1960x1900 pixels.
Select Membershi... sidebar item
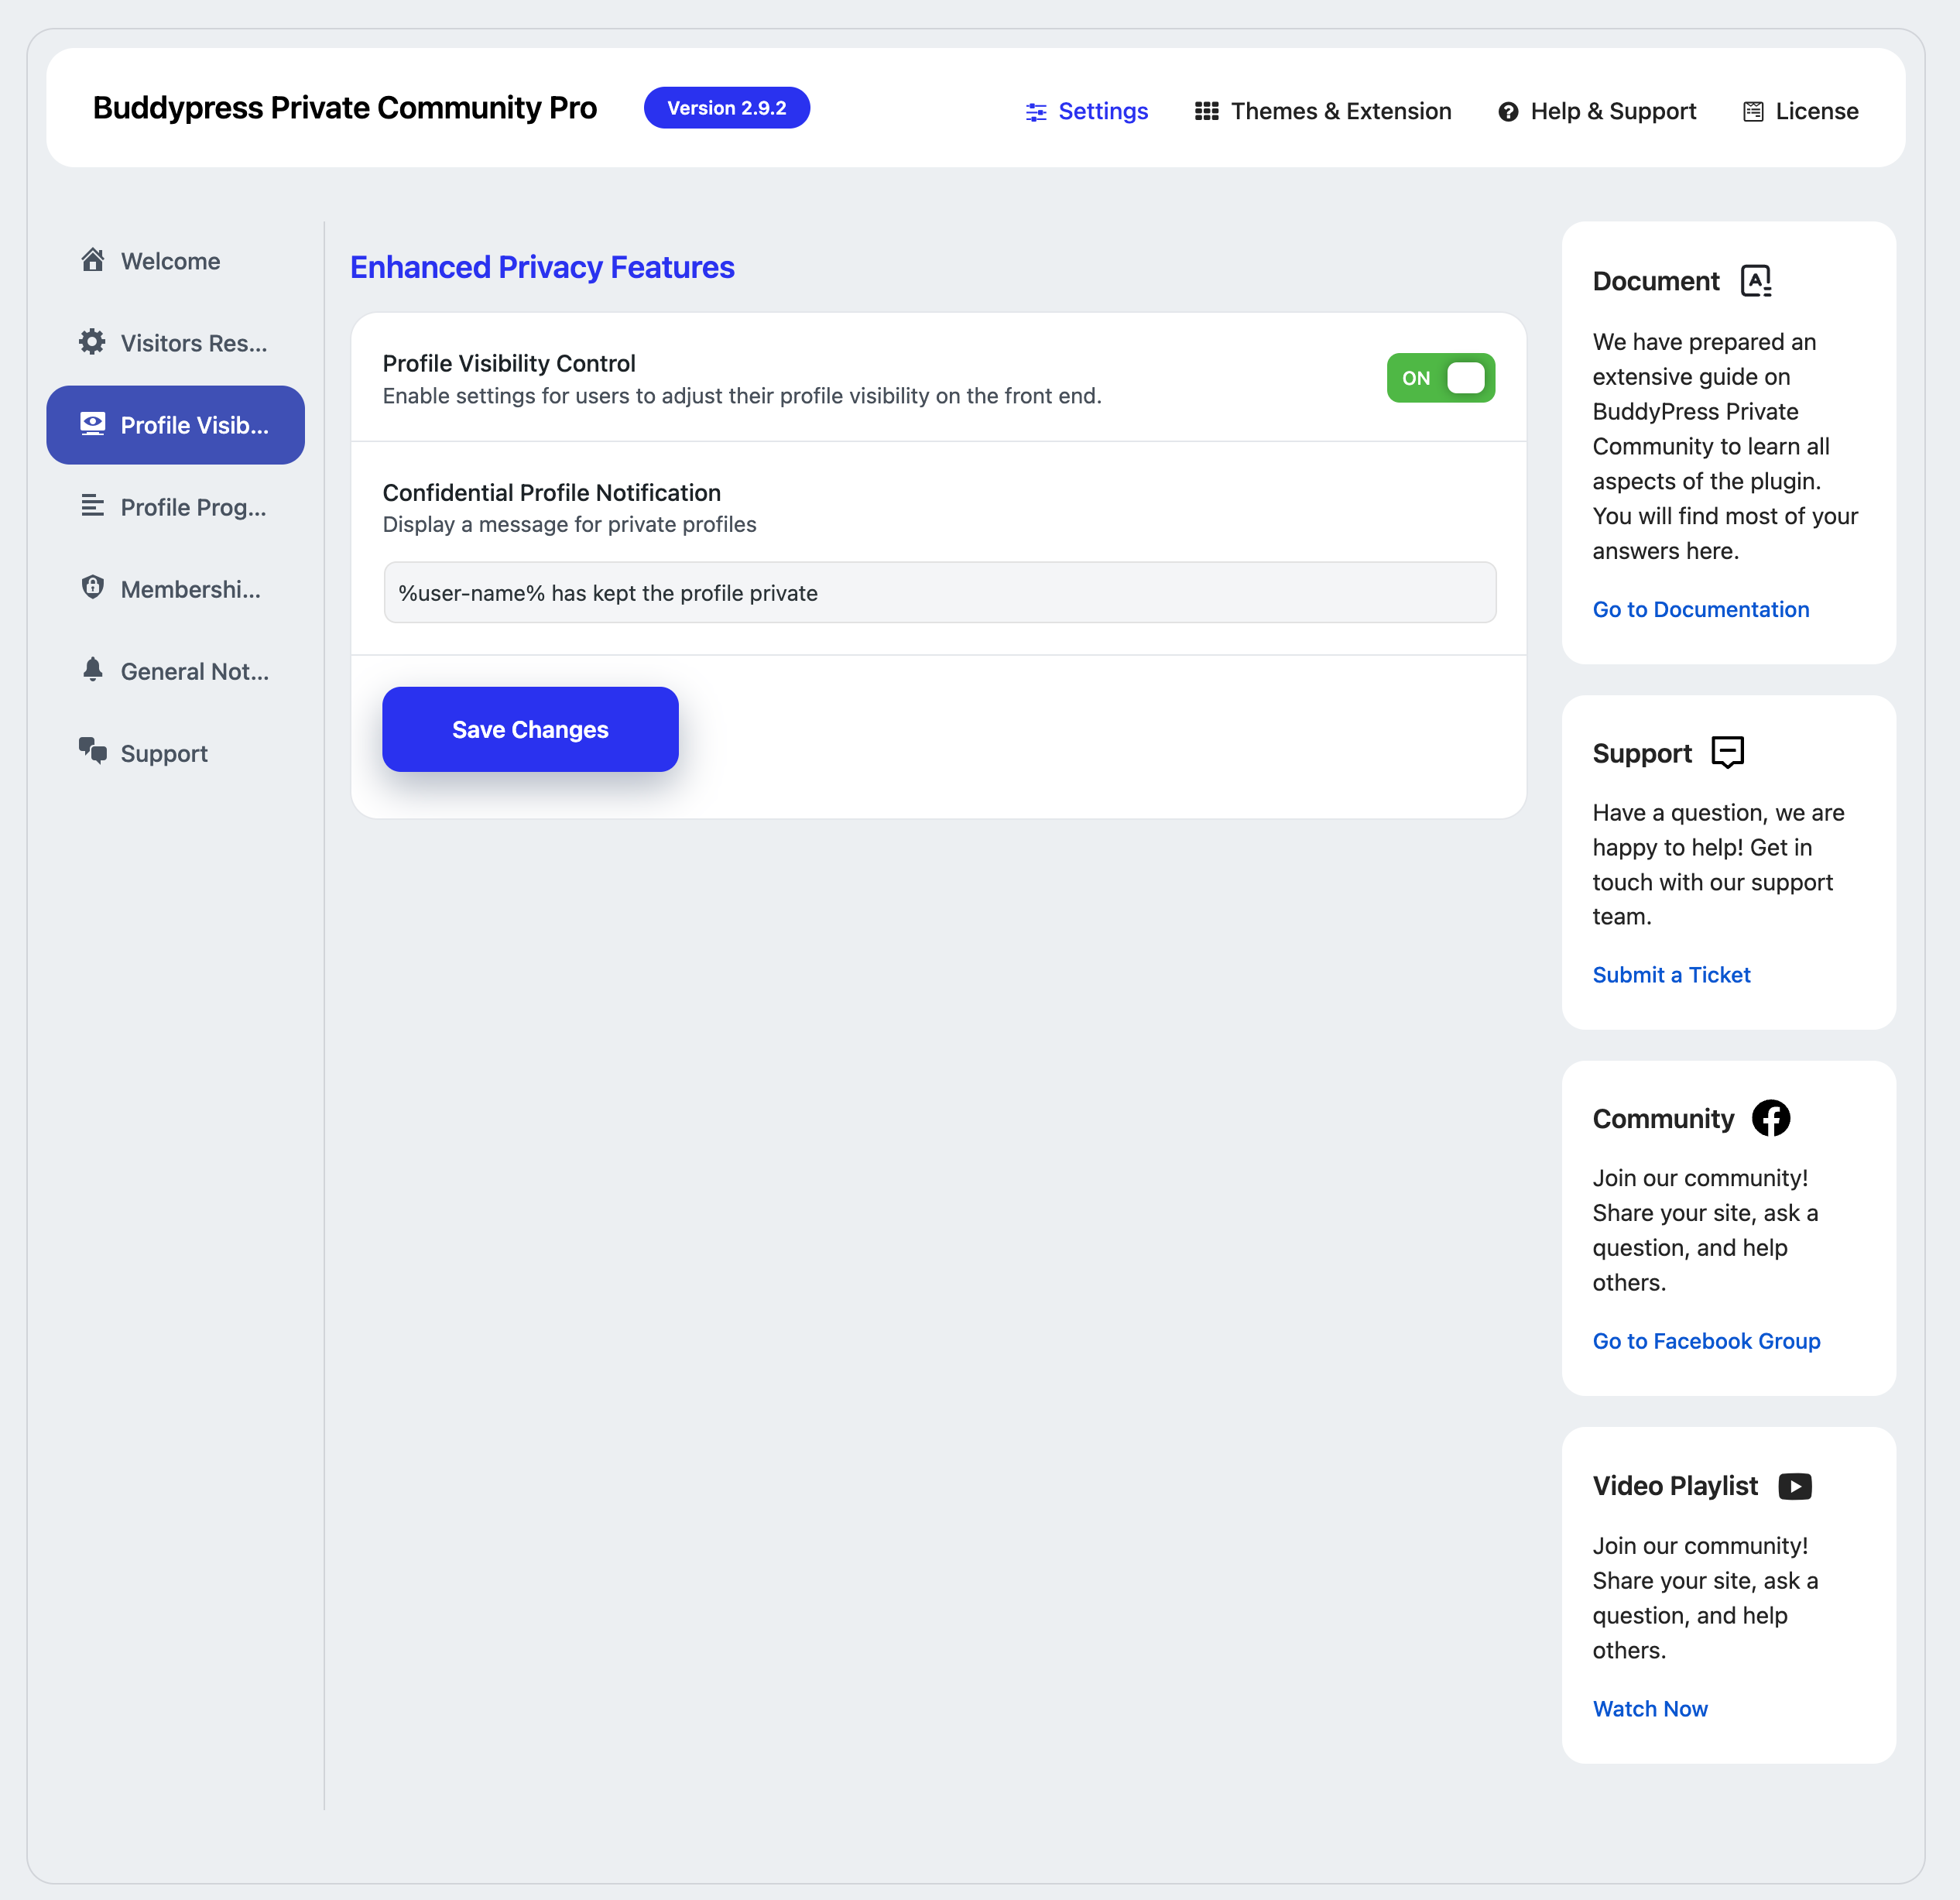pyautogui.click(x=176, y=589)
